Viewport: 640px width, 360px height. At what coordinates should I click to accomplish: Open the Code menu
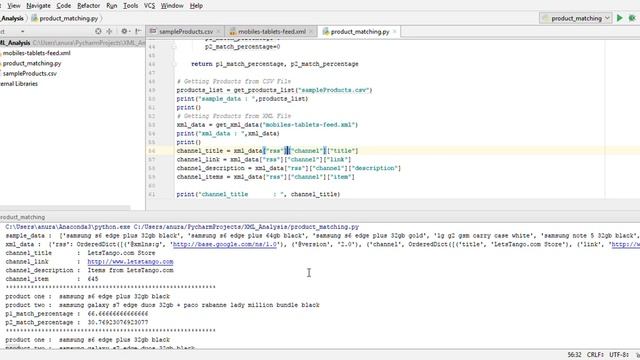(x=63, y=6)
